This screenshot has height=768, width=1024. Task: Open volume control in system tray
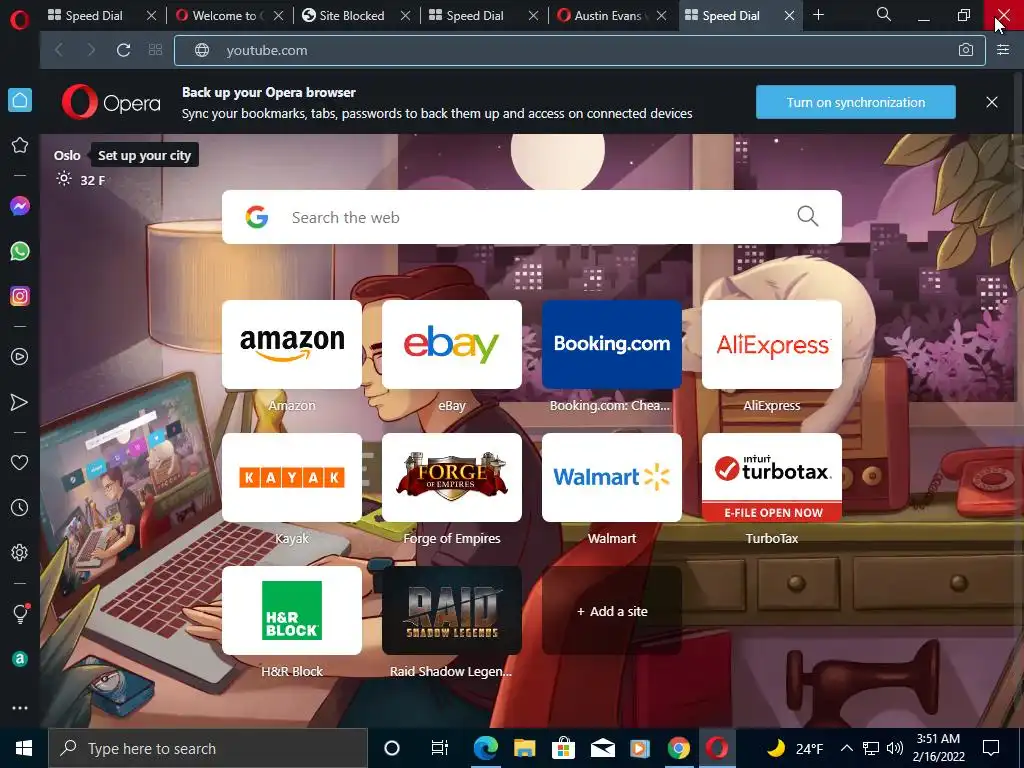pos(895,748)
